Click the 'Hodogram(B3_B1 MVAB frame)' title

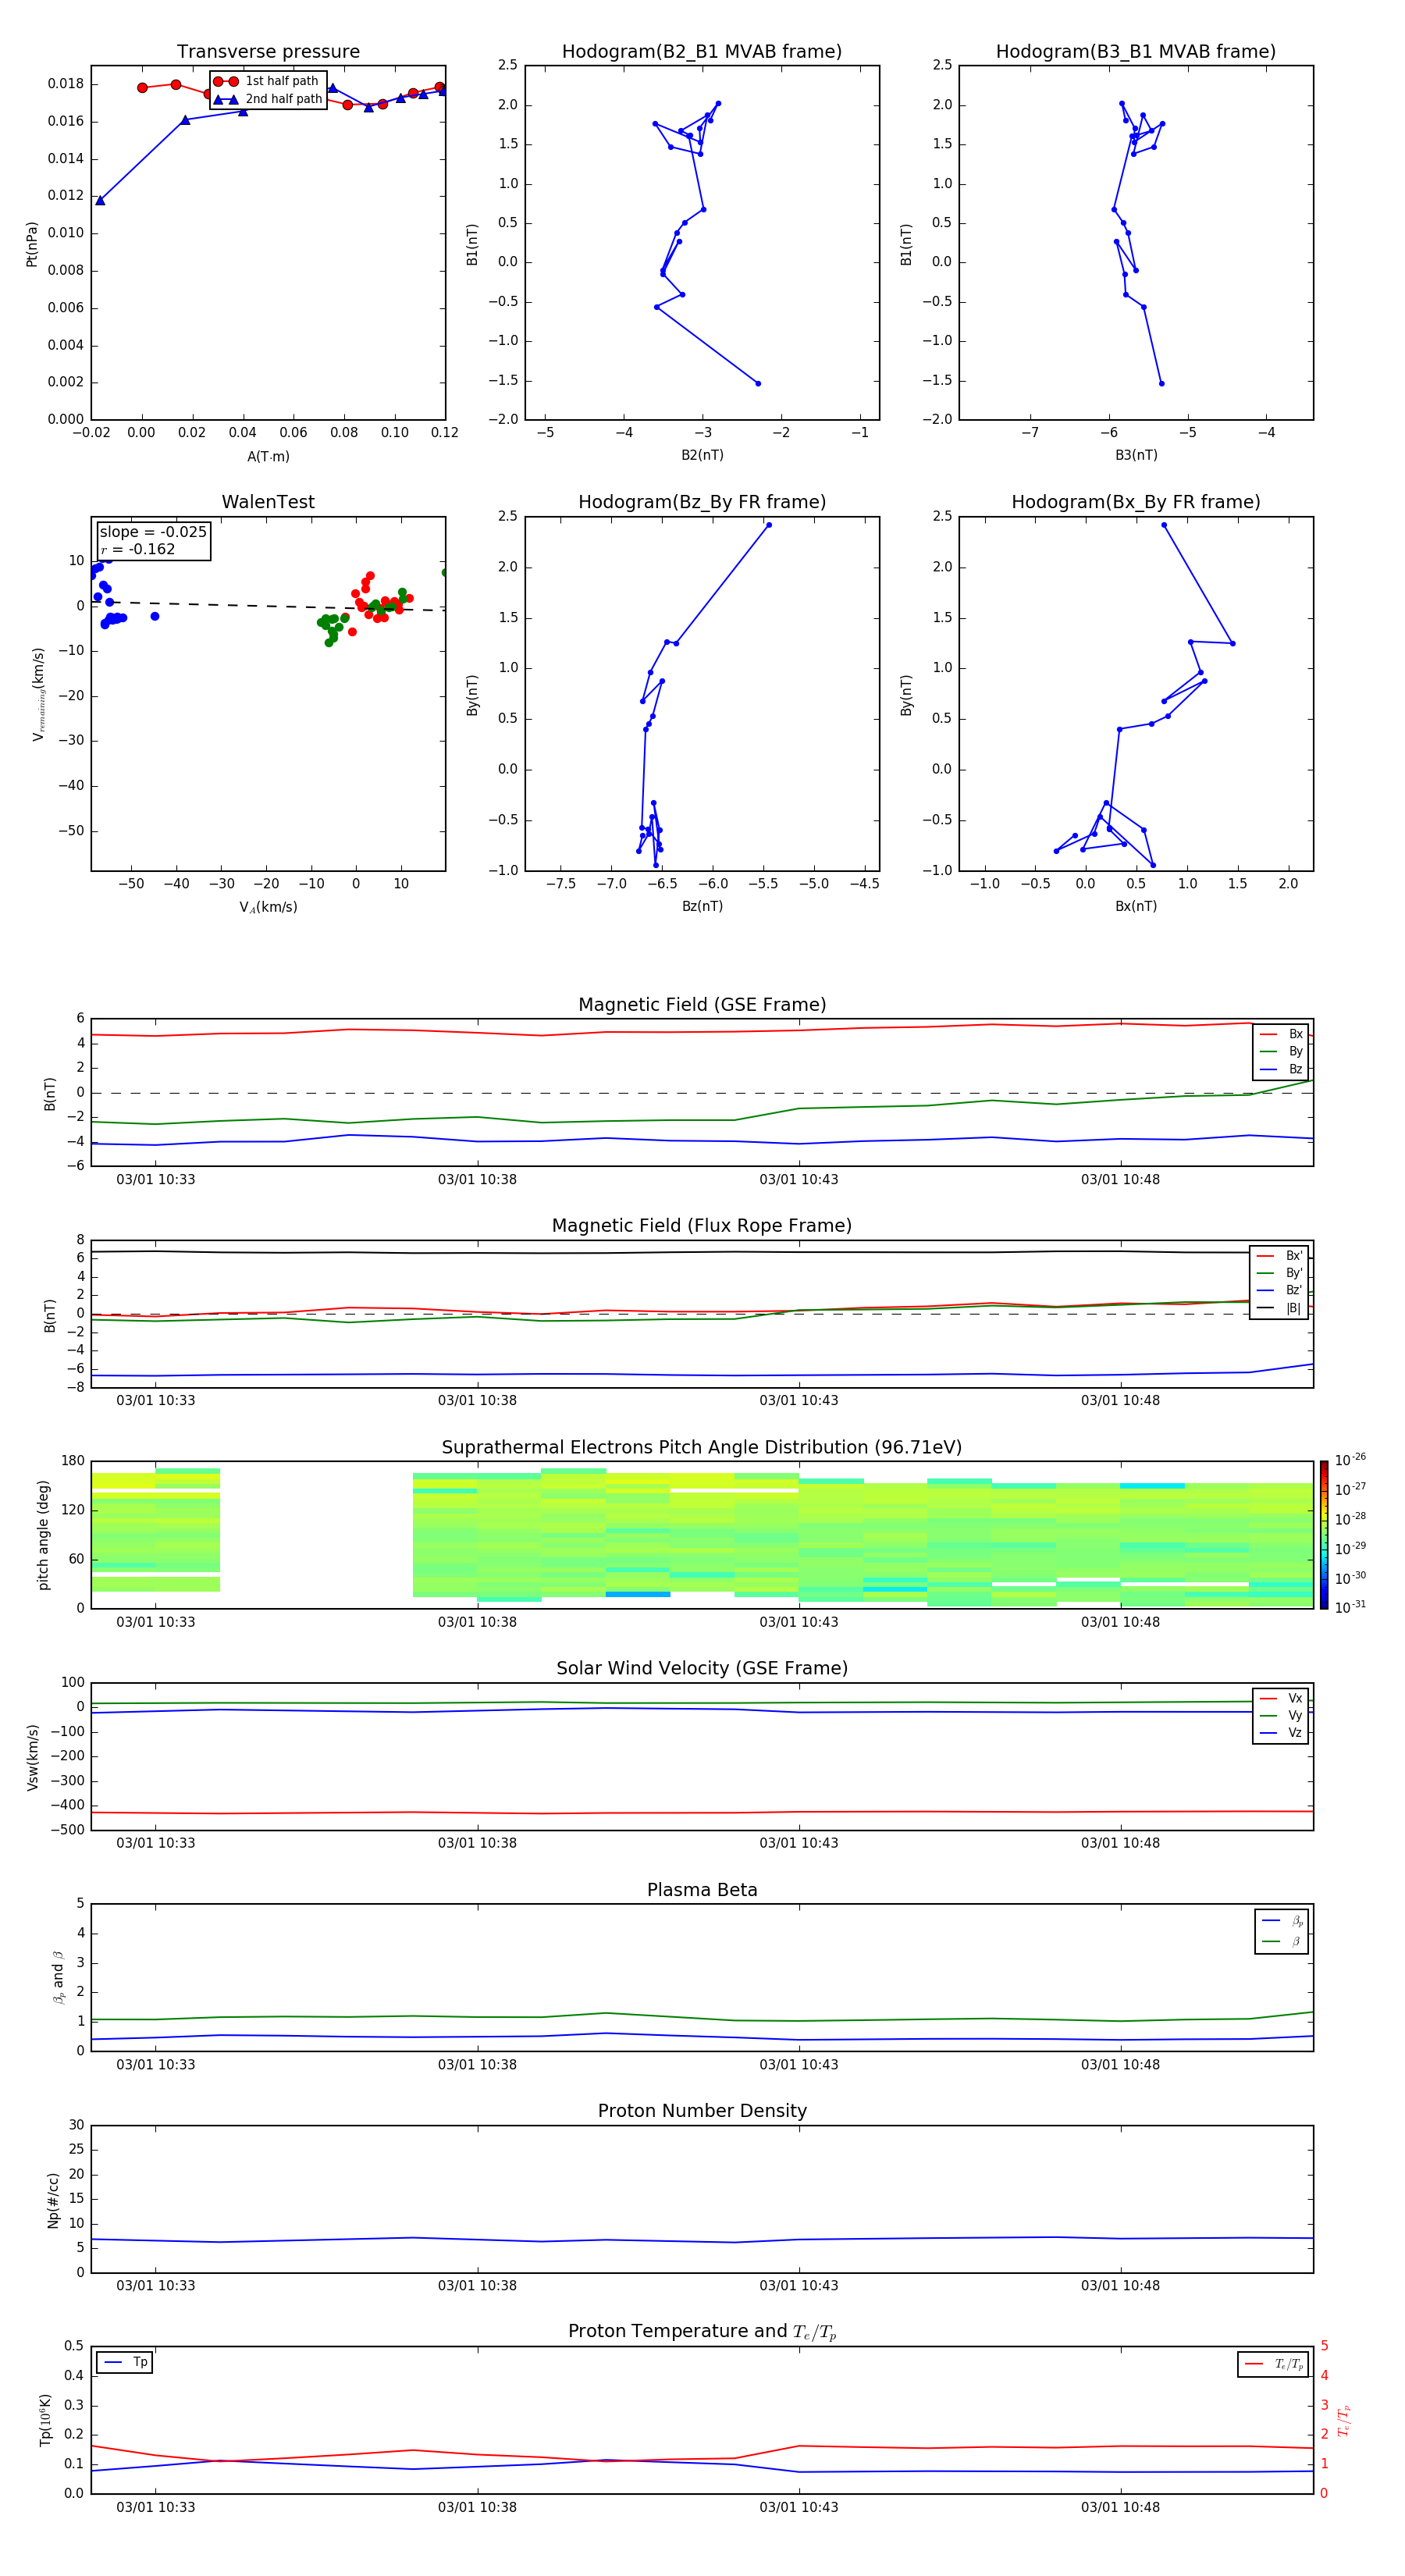[1136, 51]
